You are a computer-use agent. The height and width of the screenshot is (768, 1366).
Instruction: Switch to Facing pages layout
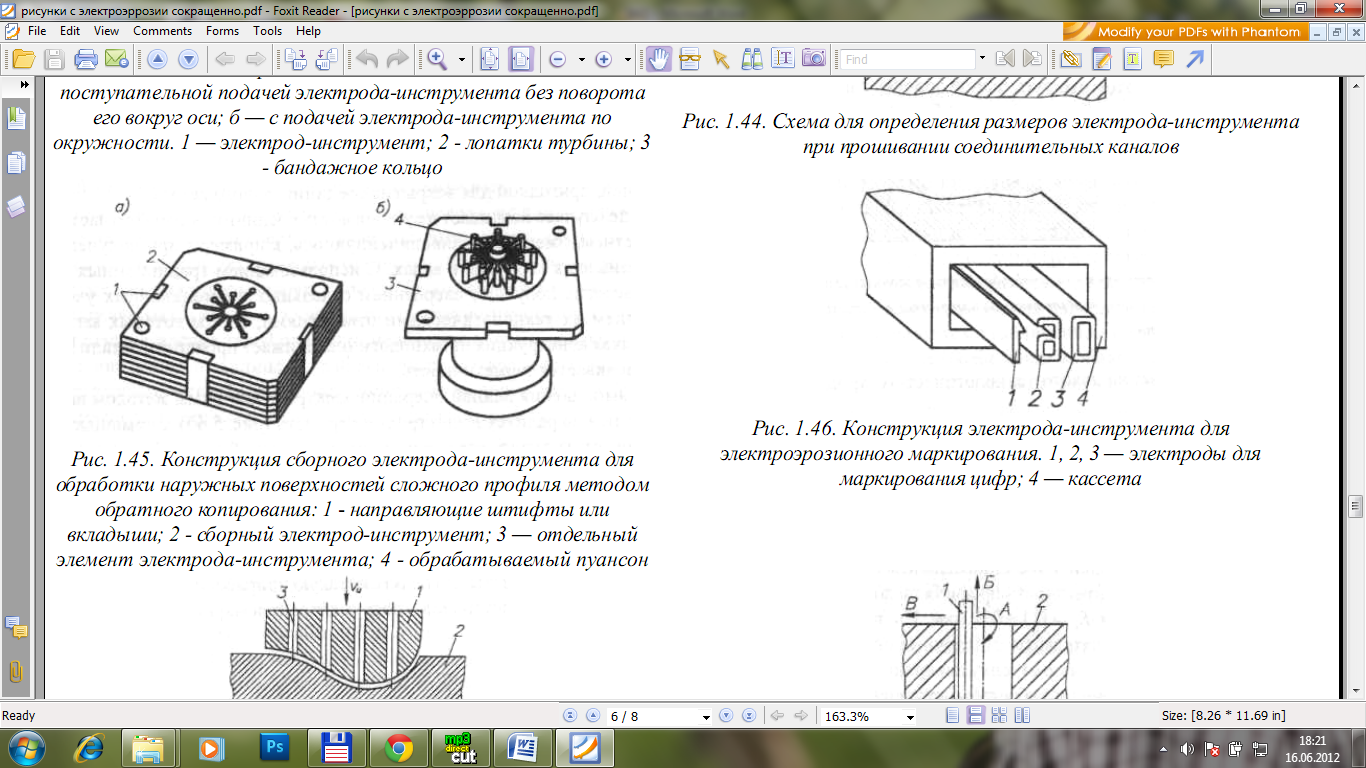coord(1021,716)
